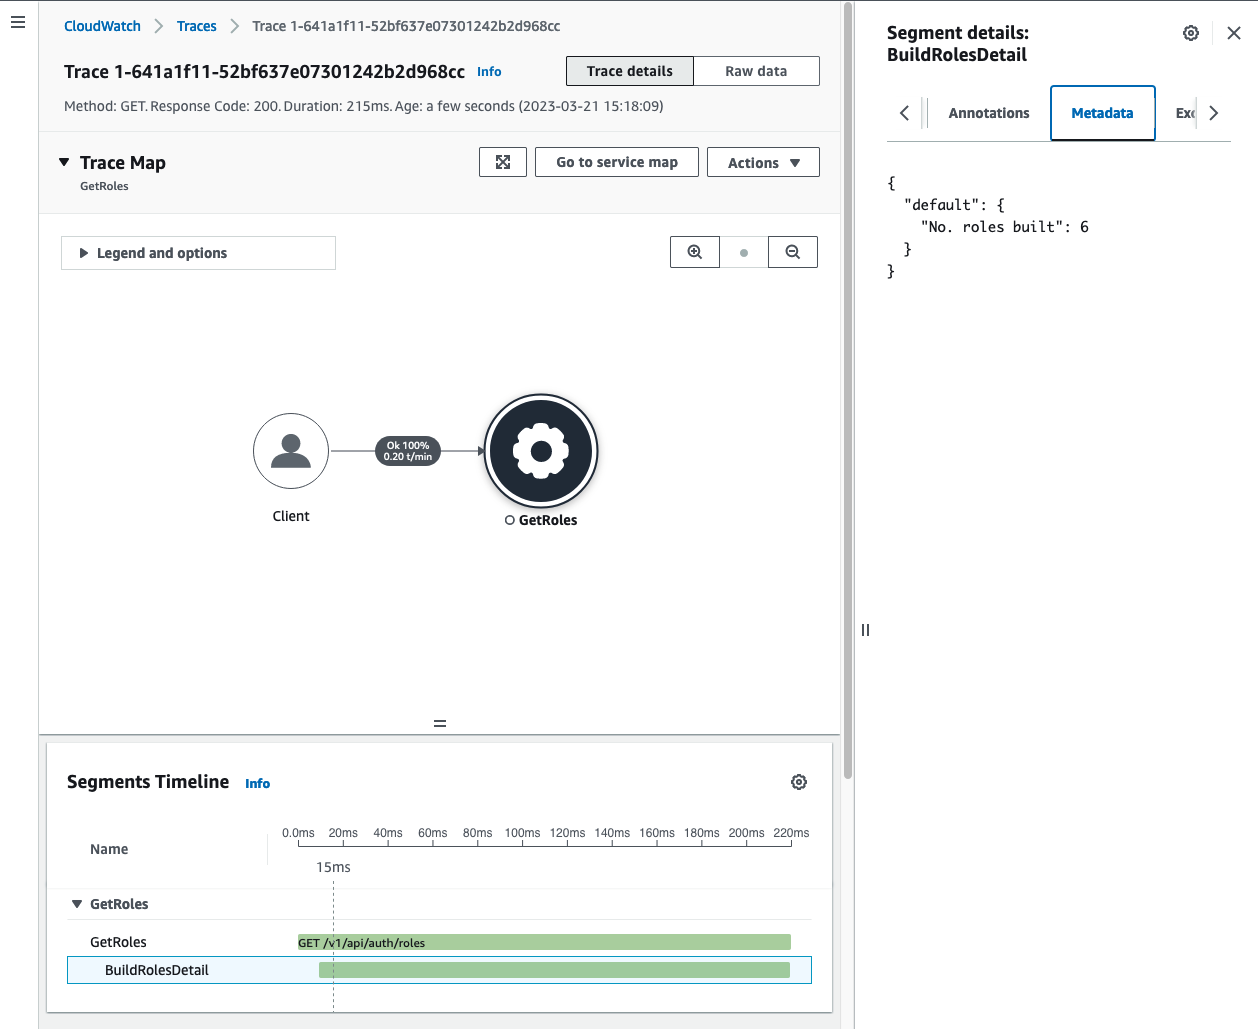1258x1029 pixels.
Task: Select the Metadata tab
Action: point(1102,113)
